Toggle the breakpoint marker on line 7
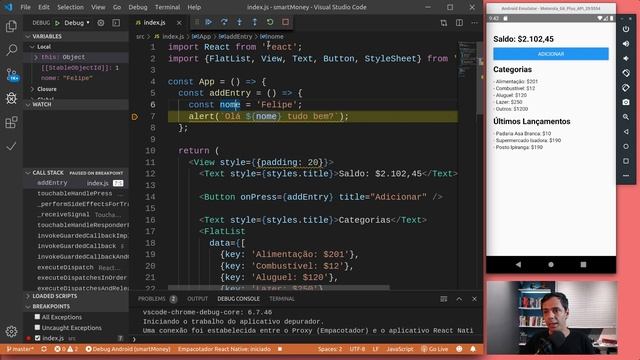 135,117
